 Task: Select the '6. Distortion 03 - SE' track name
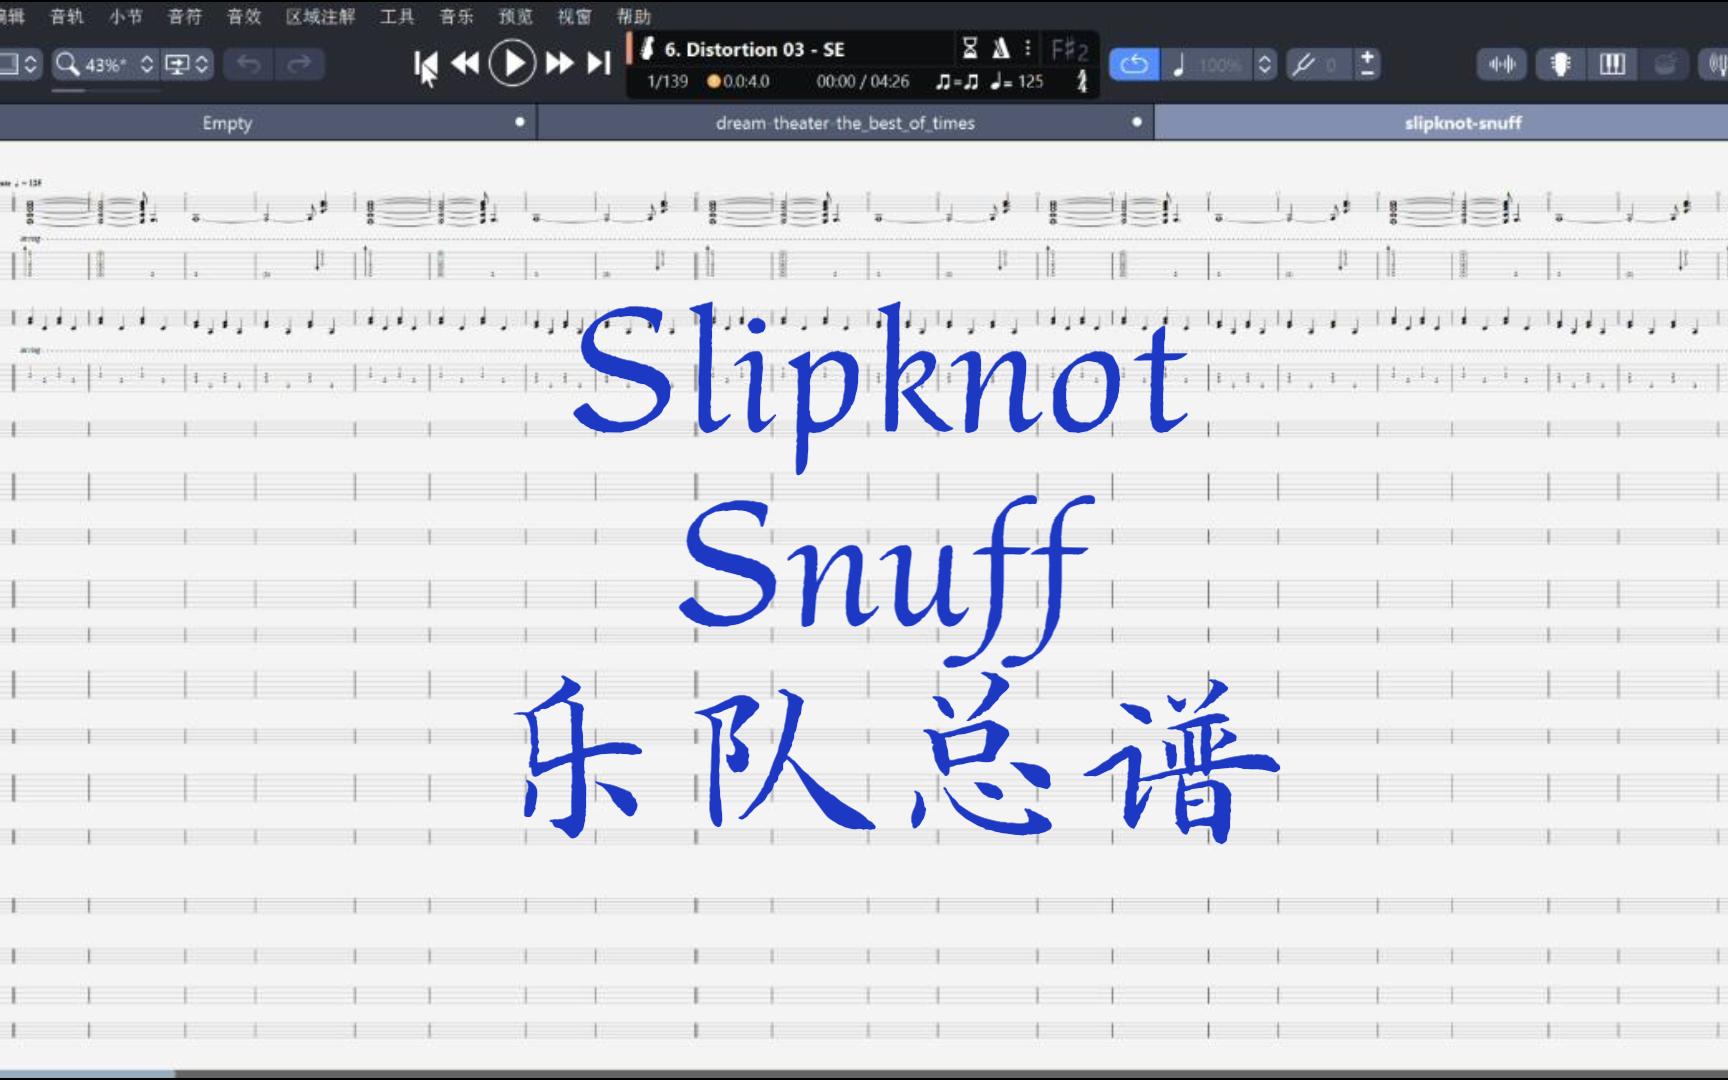(755, 49)
